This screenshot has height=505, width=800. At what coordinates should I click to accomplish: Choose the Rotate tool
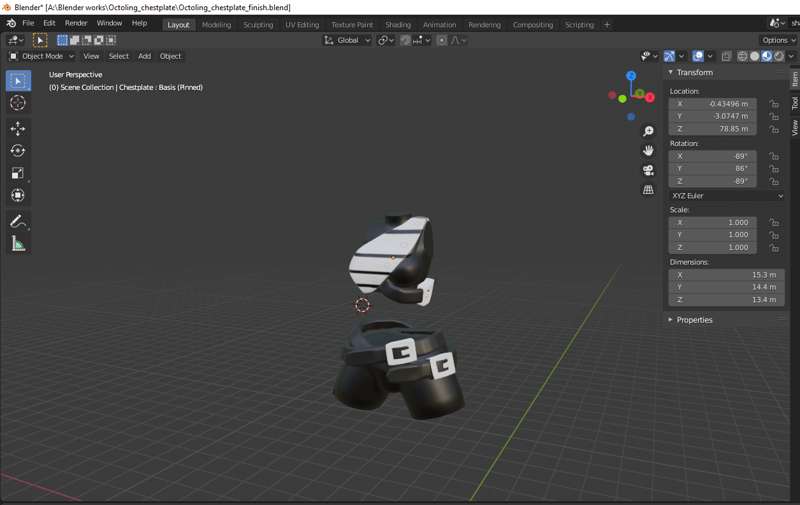[18, 151]
